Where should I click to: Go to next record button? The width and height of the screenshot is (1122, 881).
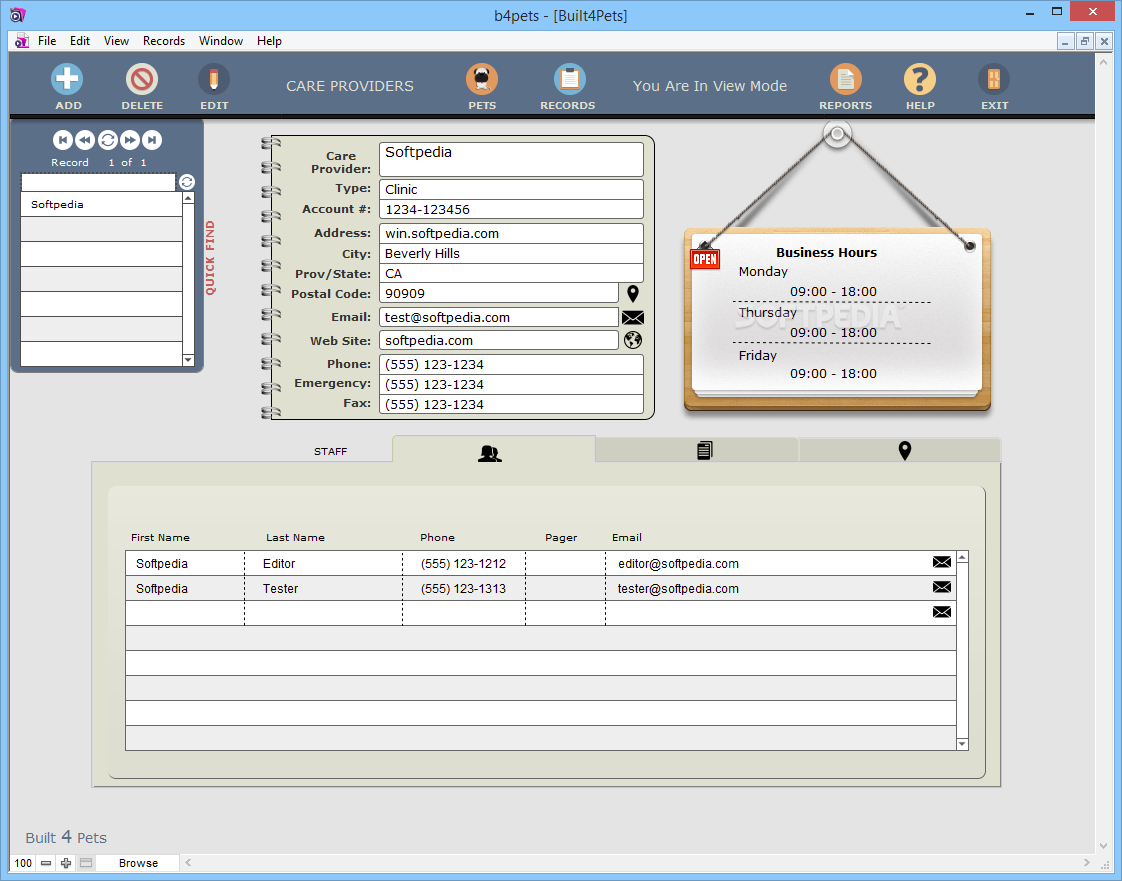point(130,140)
